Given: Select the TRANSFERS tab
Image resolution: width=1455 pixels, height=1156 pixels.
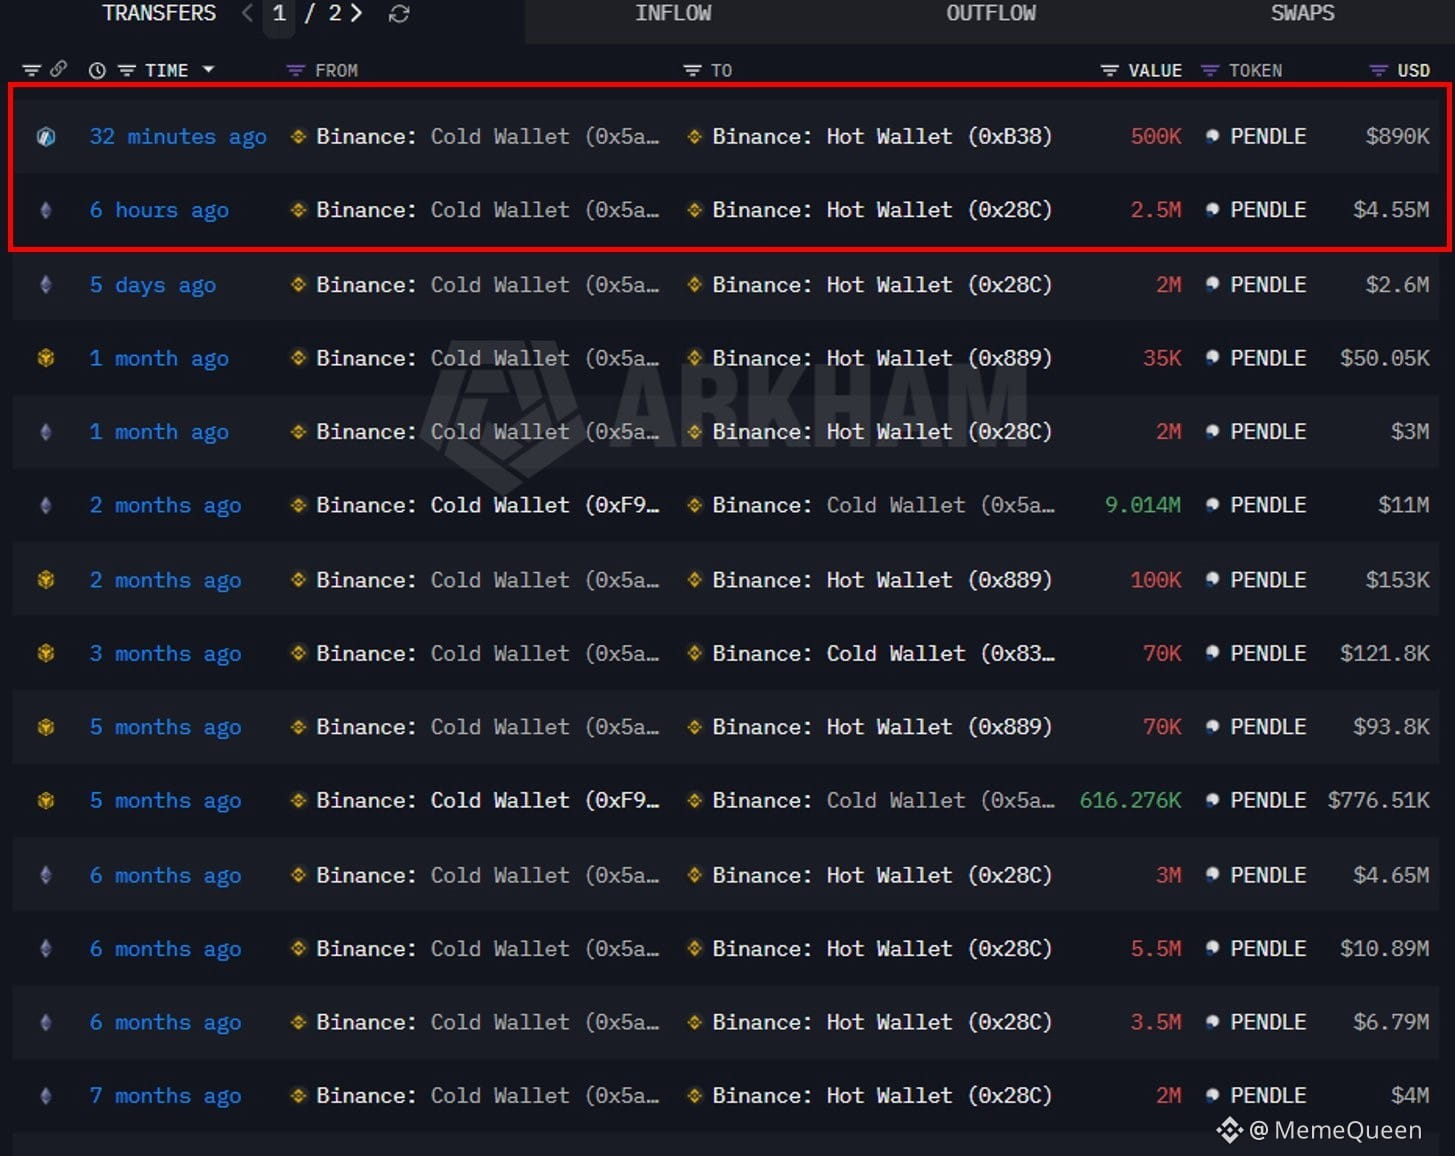Looking at the screenshot, I should tap(159, 14).
